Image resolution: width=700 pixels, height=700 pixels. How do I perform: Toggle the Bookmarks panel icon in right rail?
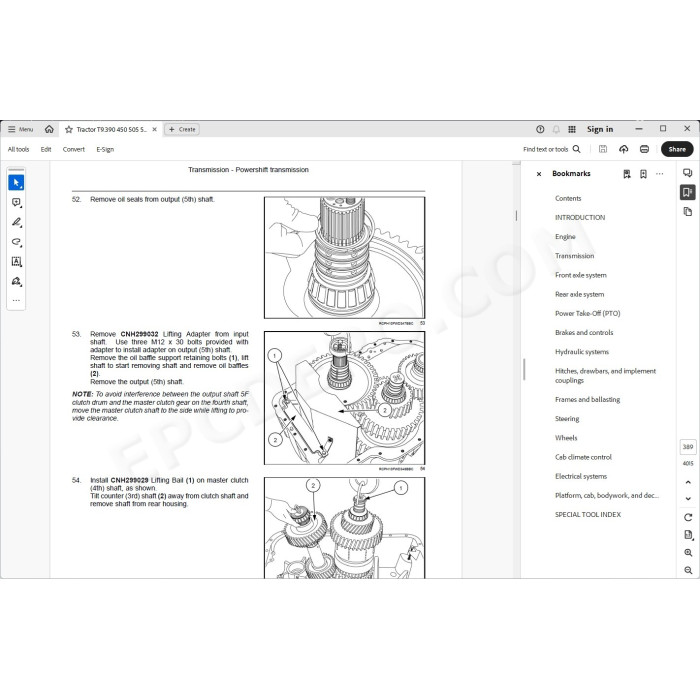(x=688, y=192)
